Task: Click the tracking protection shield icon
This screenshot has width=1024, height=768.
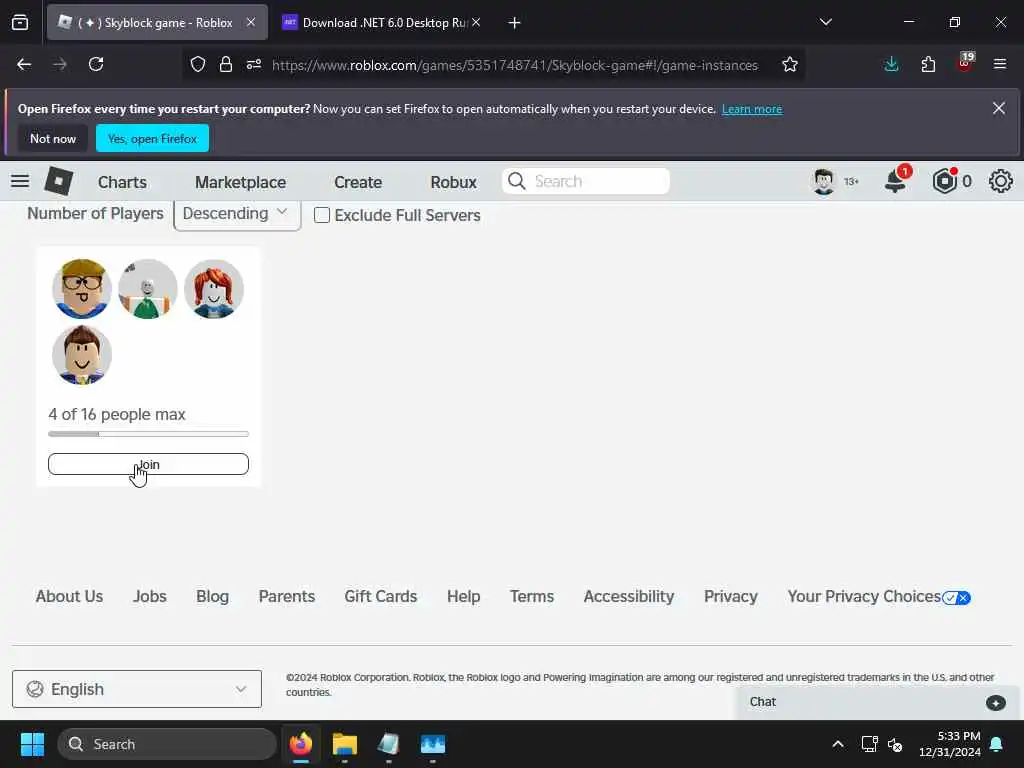Action: [198, 64]
